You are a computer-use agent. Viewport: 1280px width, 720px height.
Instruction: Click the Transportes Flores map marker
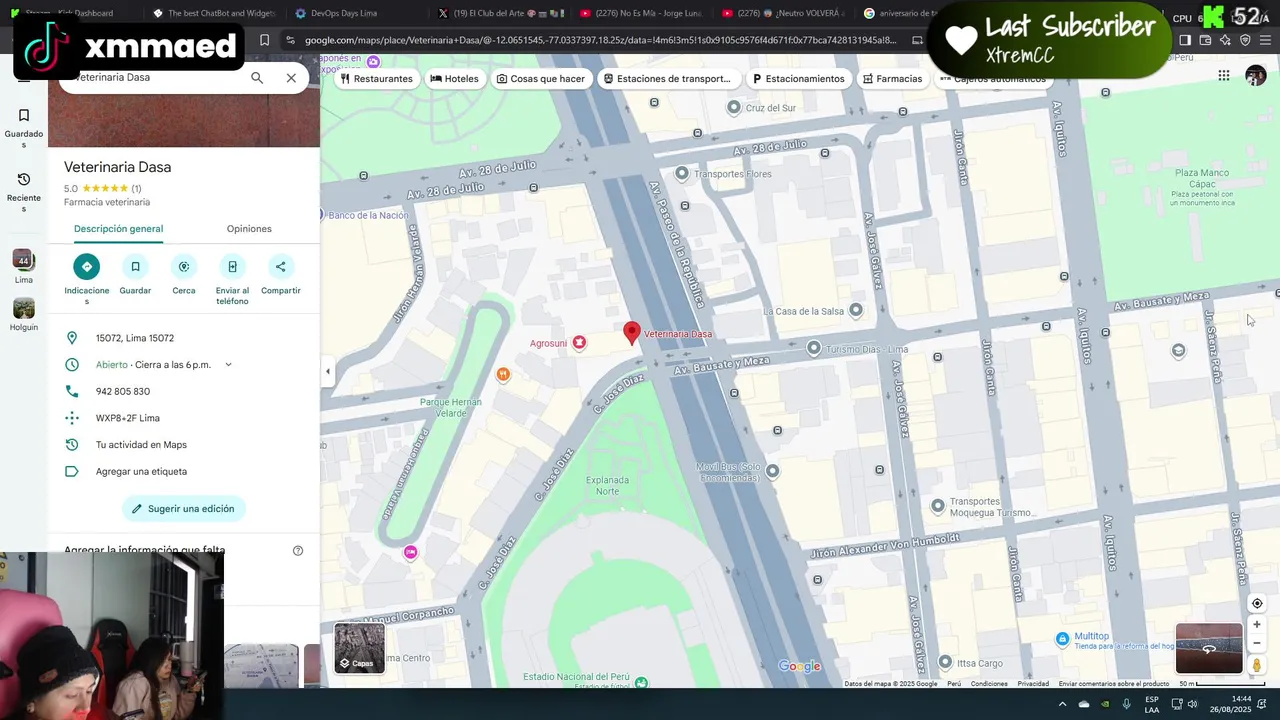682,174
